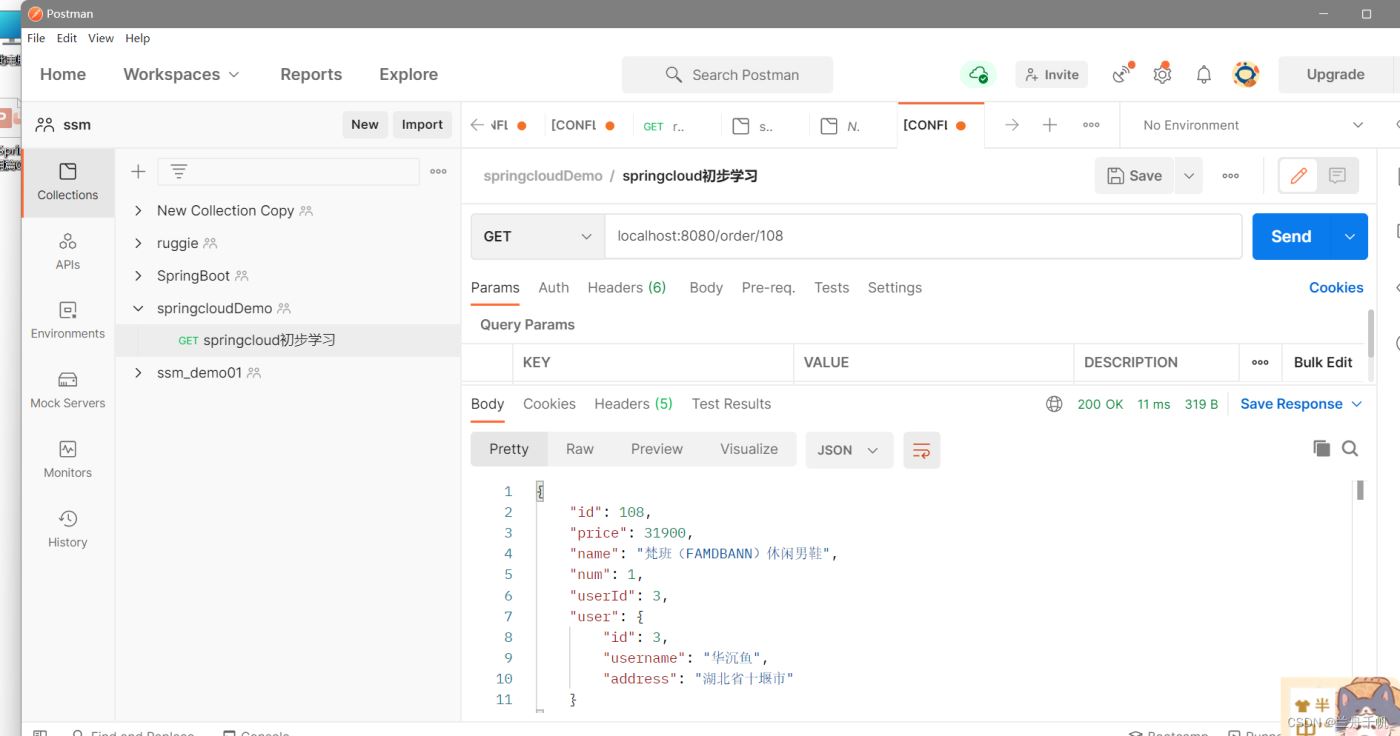Open the Environments sidebar panel

pyautogui.click(x=68, y=320)
